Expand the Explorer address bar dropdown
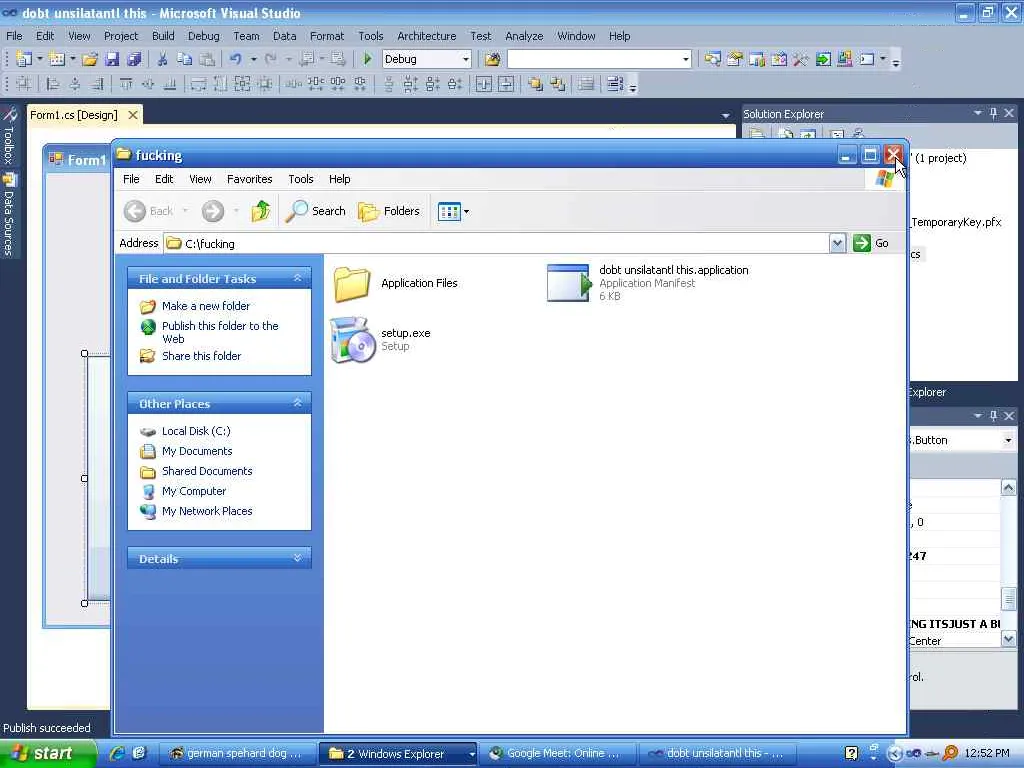The image size is (1024, 768). (x=837, y=244)
